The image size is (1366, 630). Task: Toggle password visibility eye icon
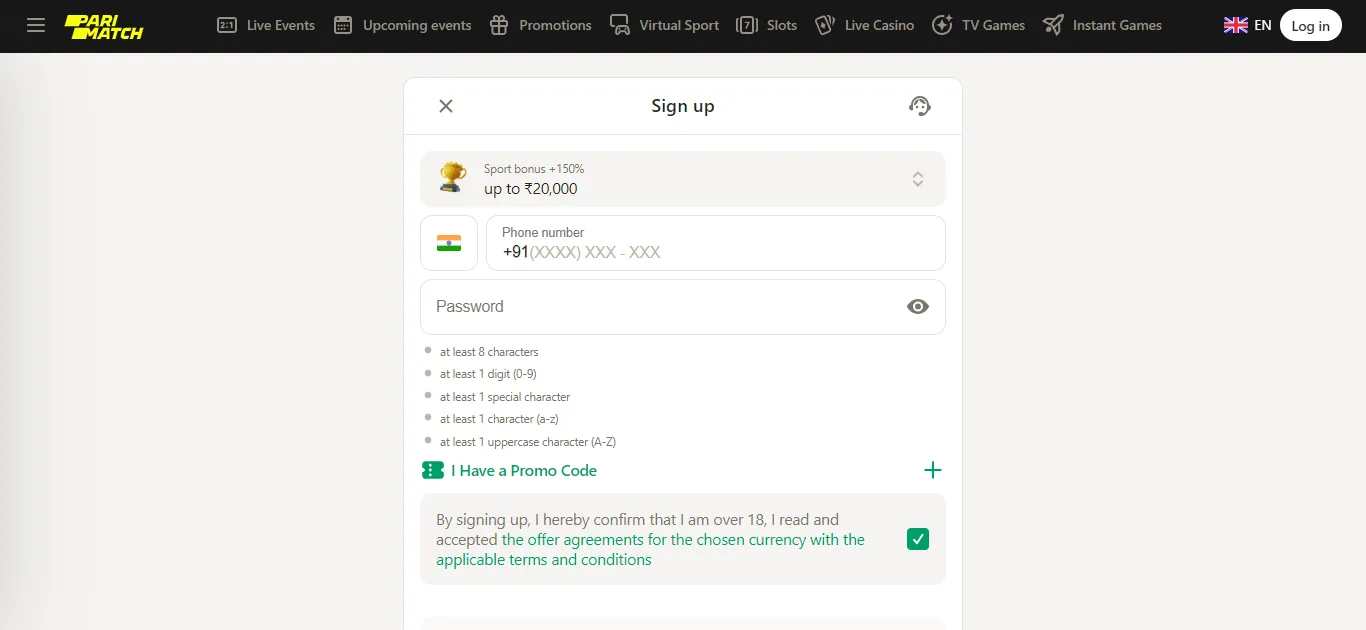click(917, 307)
